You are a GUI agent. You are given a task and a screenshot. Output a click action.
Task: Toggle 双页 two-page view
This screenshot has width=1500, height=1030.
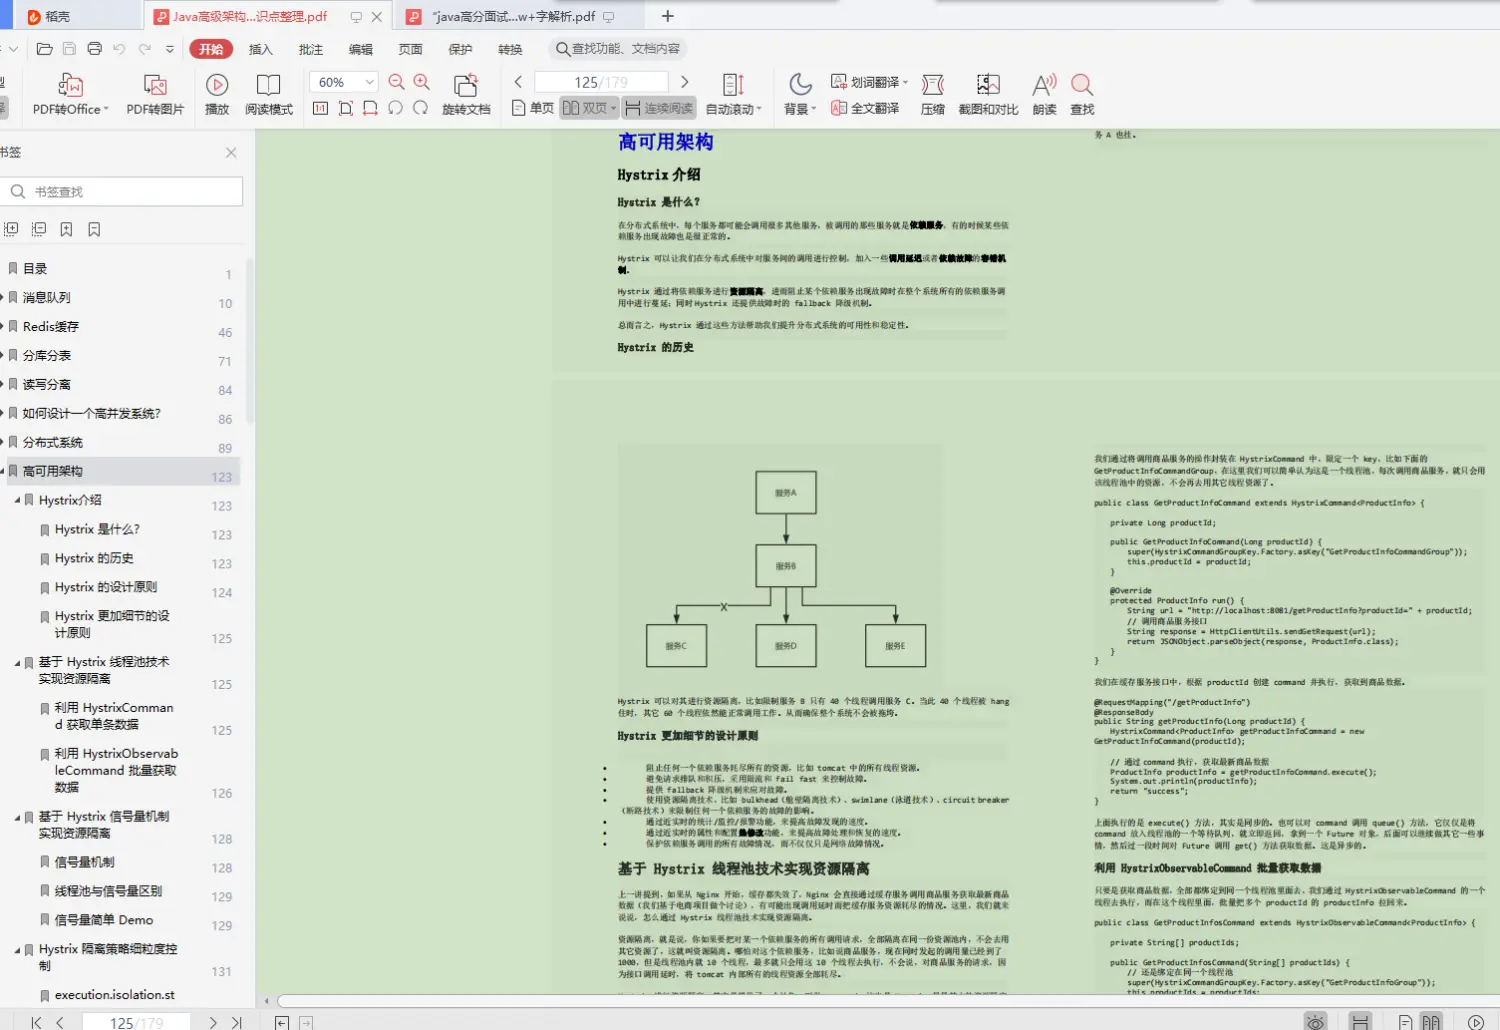(x=589, y=108)
